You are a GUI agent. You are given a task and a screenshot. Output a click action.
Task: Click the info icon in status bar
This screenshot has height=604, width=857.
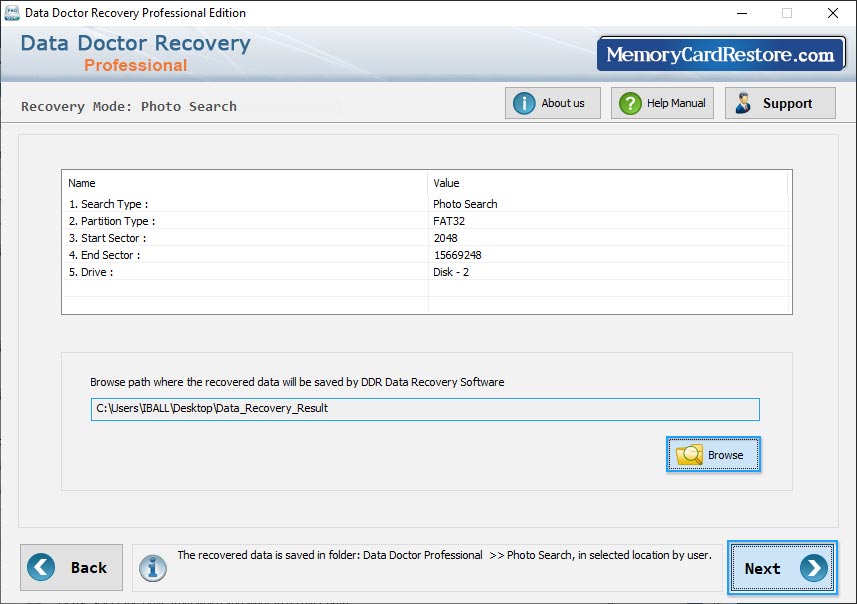tap(152, 568)
